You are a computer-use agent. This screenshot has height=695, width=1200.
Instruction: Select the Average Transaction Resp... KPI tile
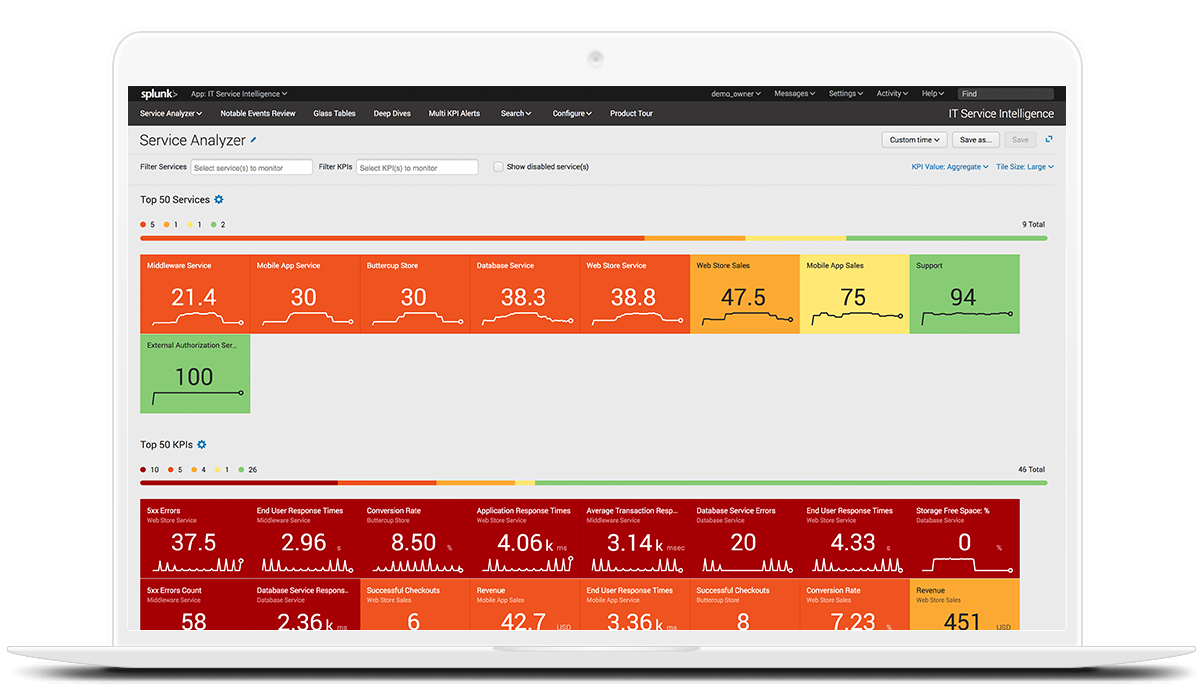635,538
